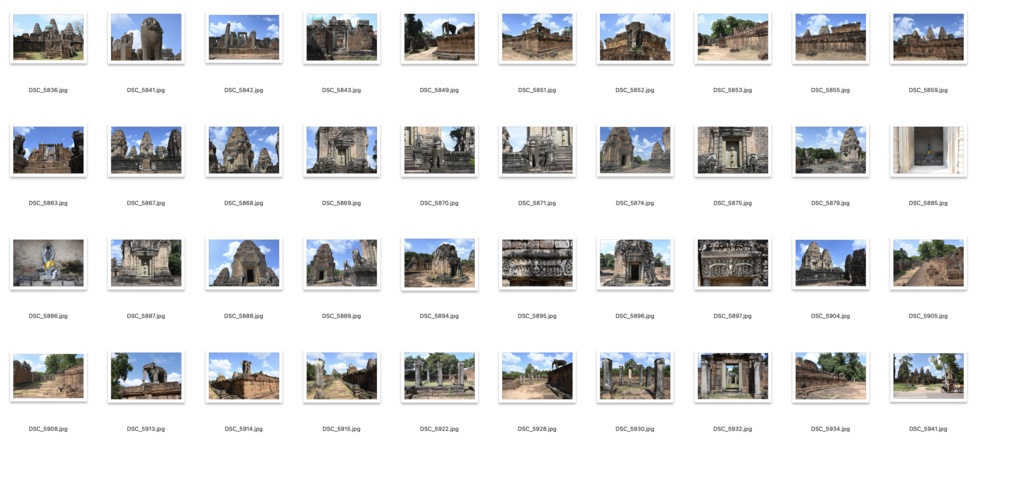Select thumbnail of DSC_5887.jpg
The height and width of the screenshot is (484, 1024).
point(146,263)
